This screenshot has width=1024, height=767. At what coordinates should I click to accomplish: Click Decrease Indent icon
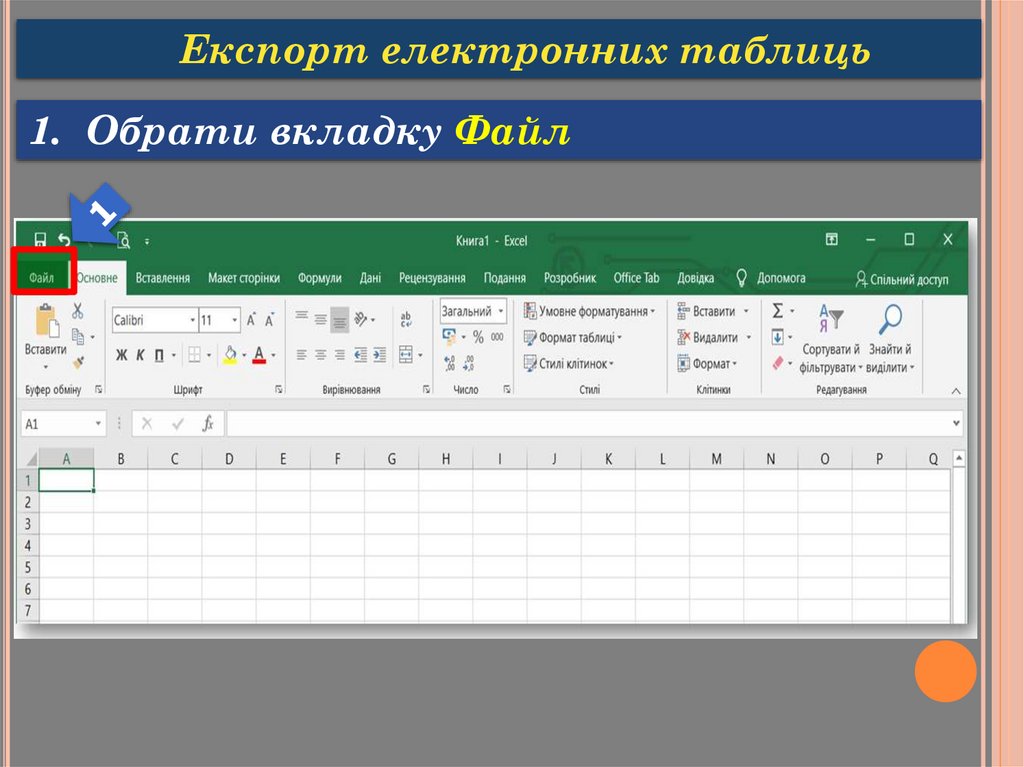tap(360, 355)
